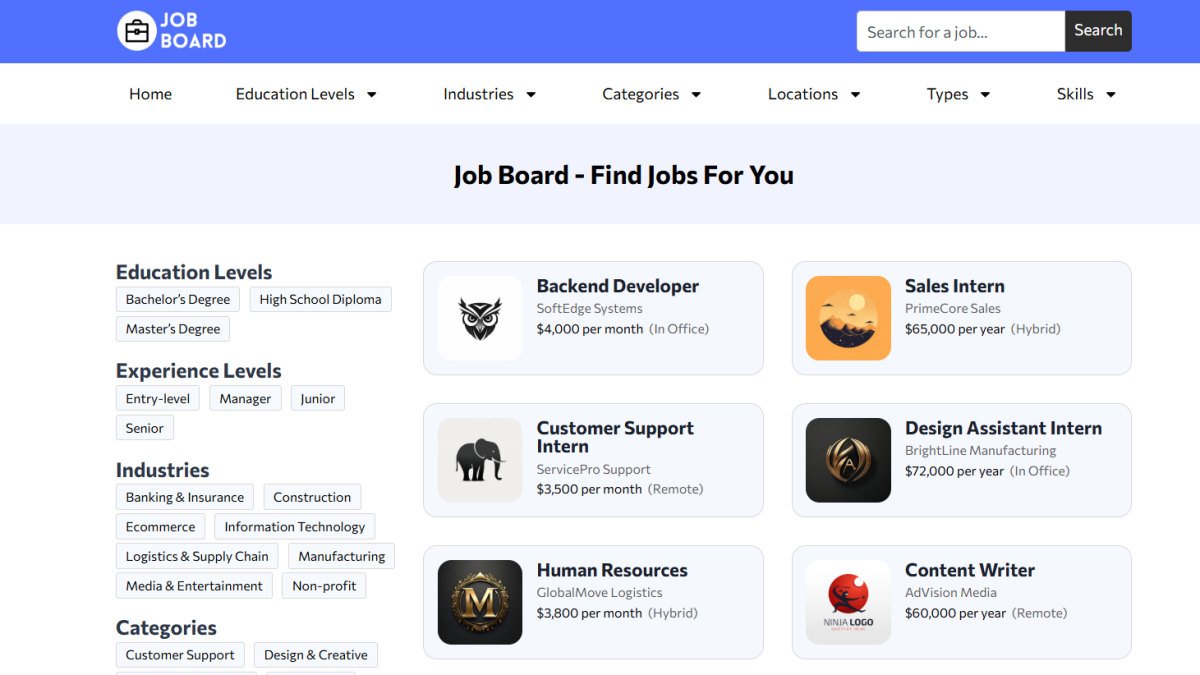Select Home in the navigation bar
Viewport: 1200px width, 675px height.
pyautogui.click(x=150, y=93)
